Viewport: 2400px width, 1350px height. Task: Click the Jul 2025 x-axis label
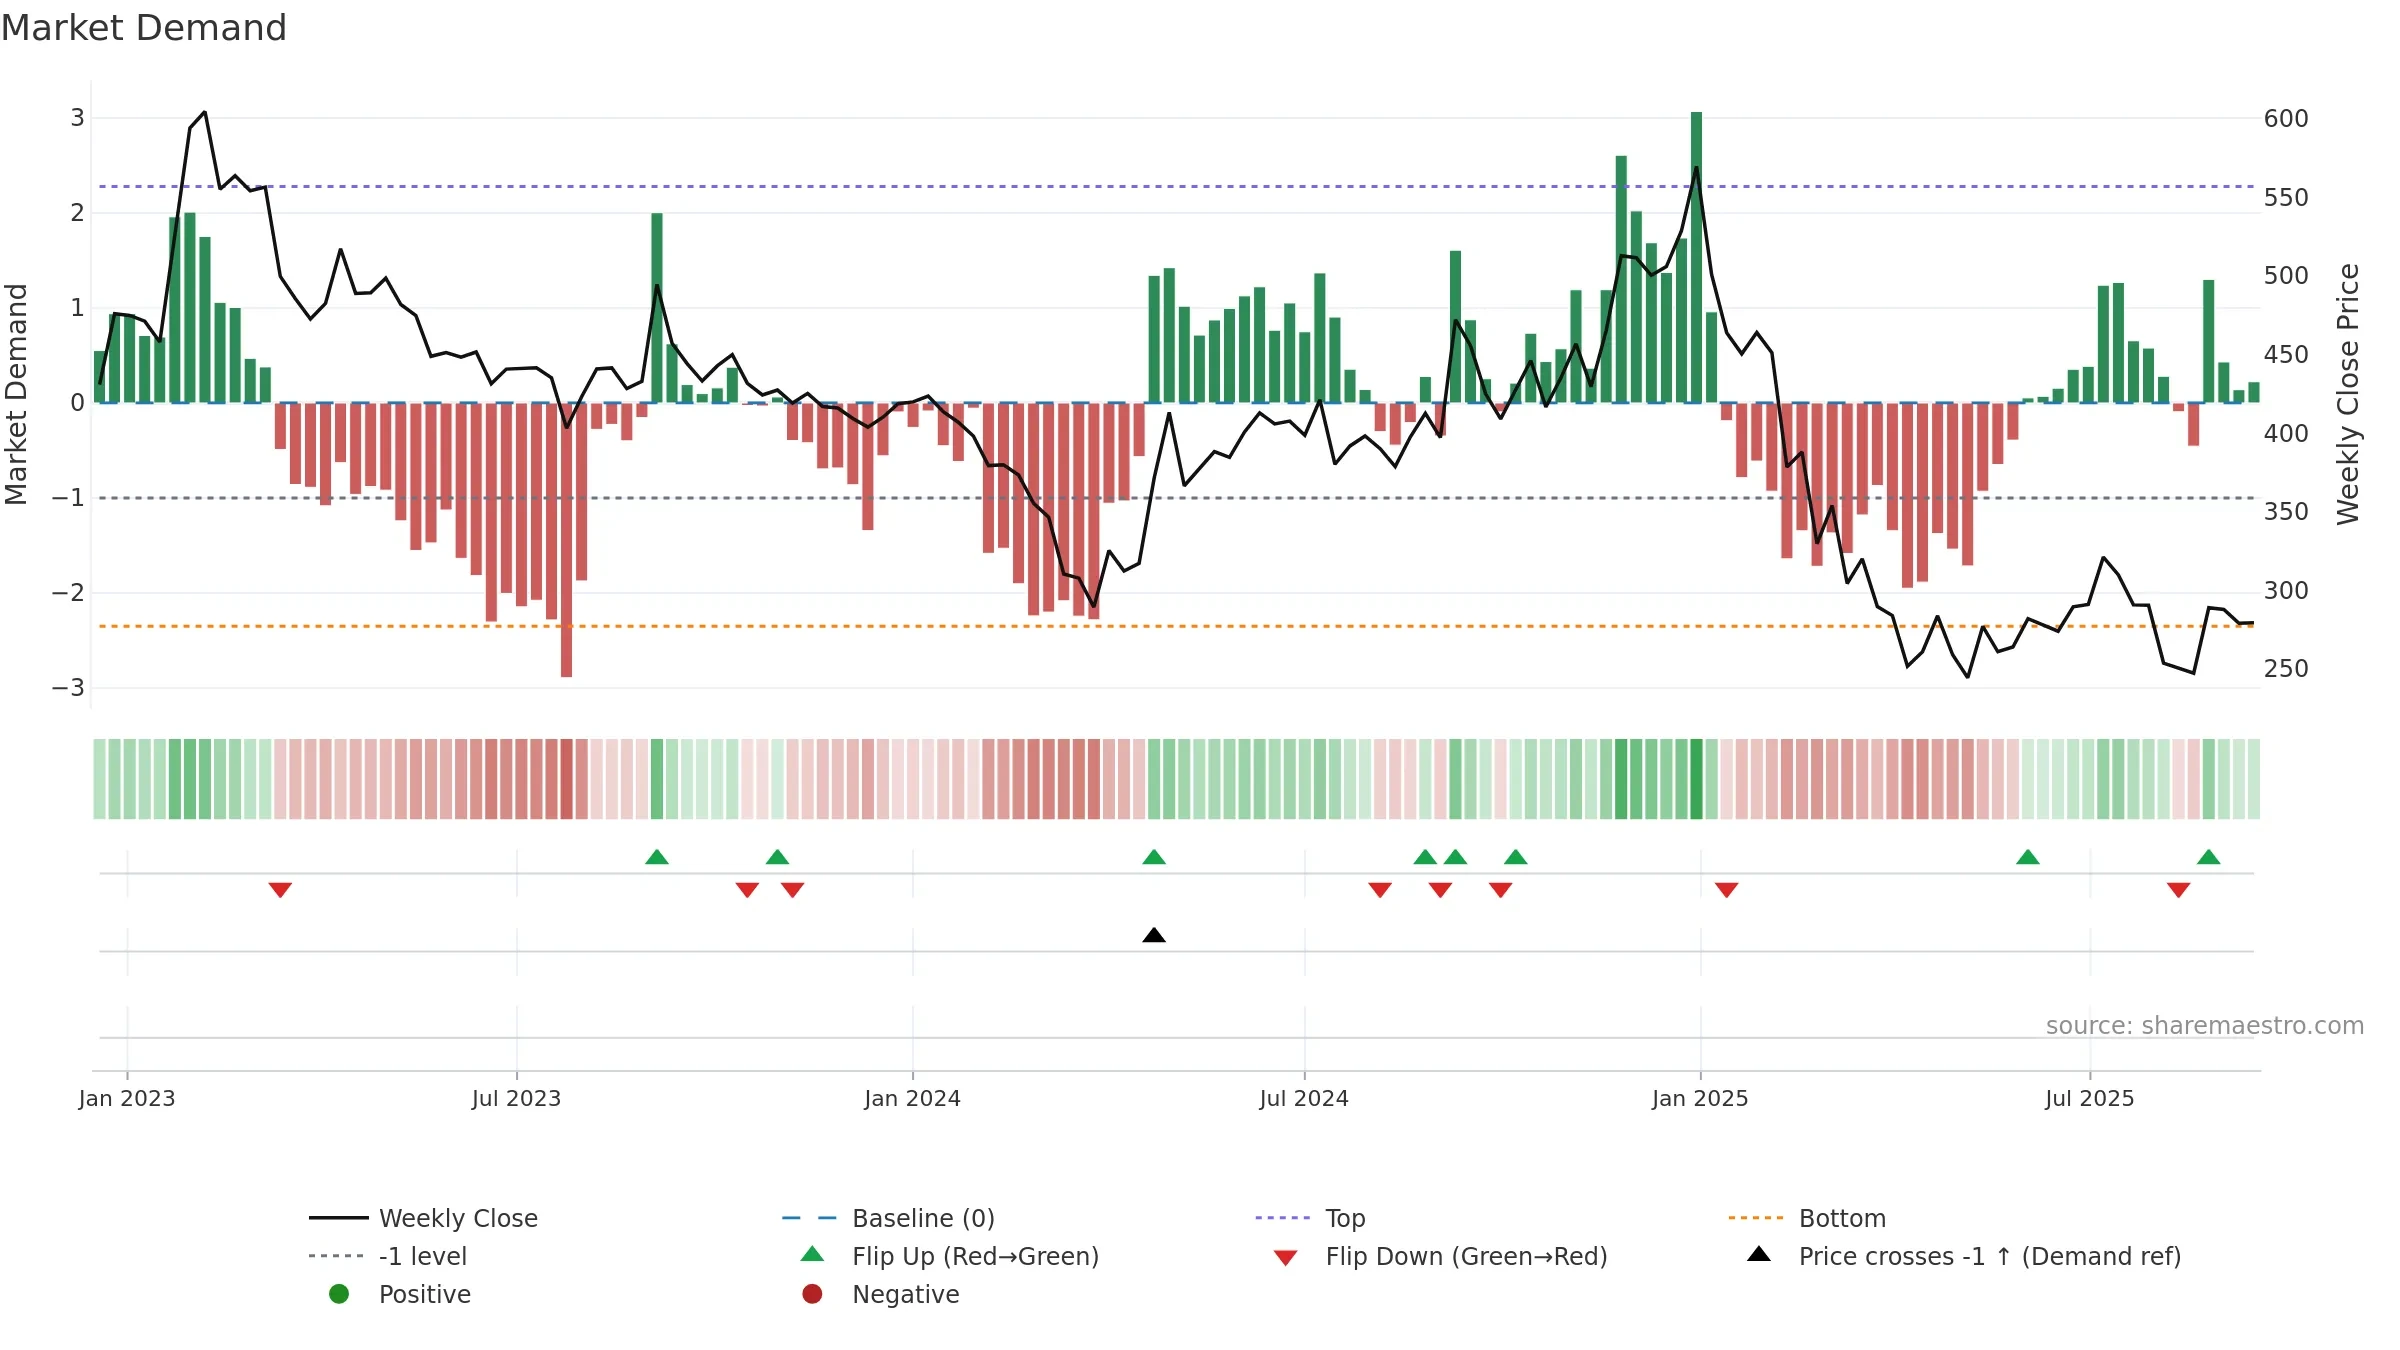pos(2090,1098)
